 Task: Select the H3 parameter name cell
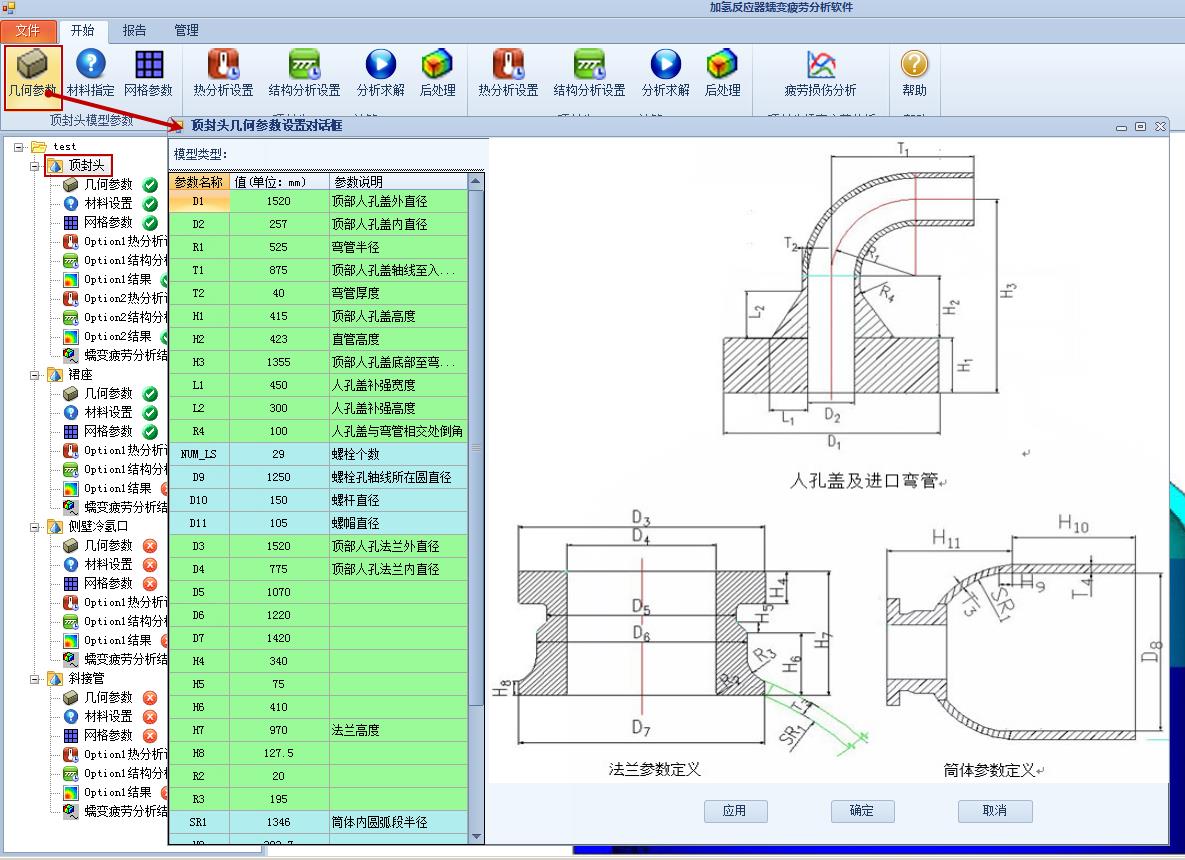tap(199, 362)
